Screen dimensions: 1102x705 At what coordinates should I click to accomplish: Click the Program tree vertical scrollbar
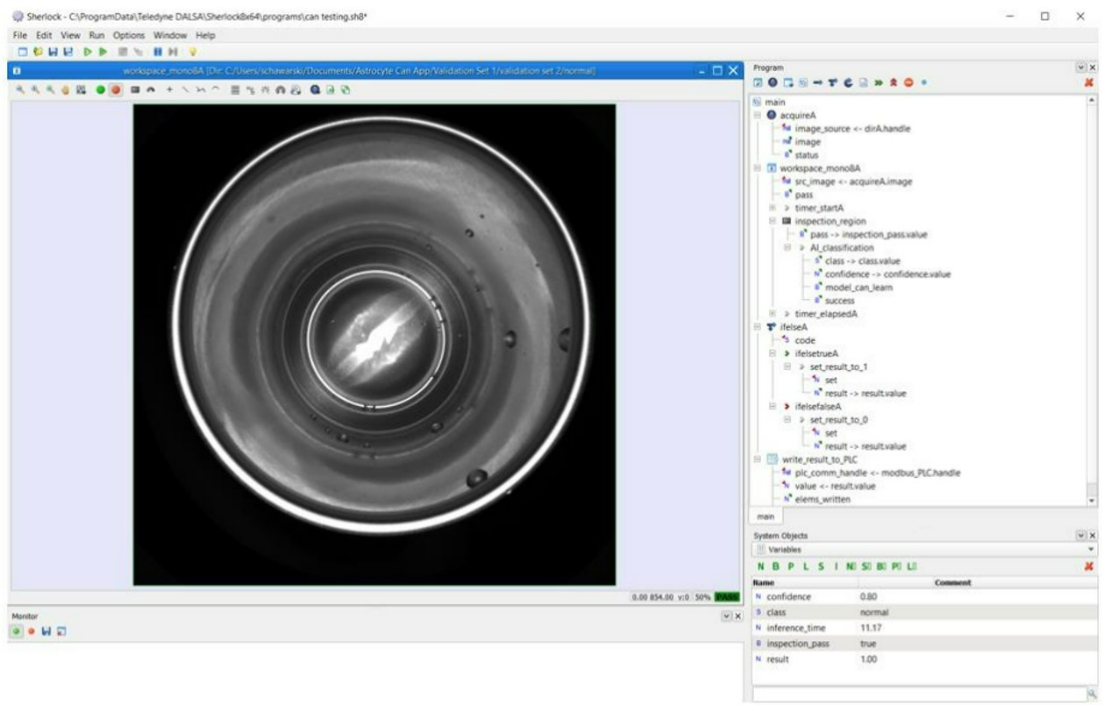point(1091,300)
